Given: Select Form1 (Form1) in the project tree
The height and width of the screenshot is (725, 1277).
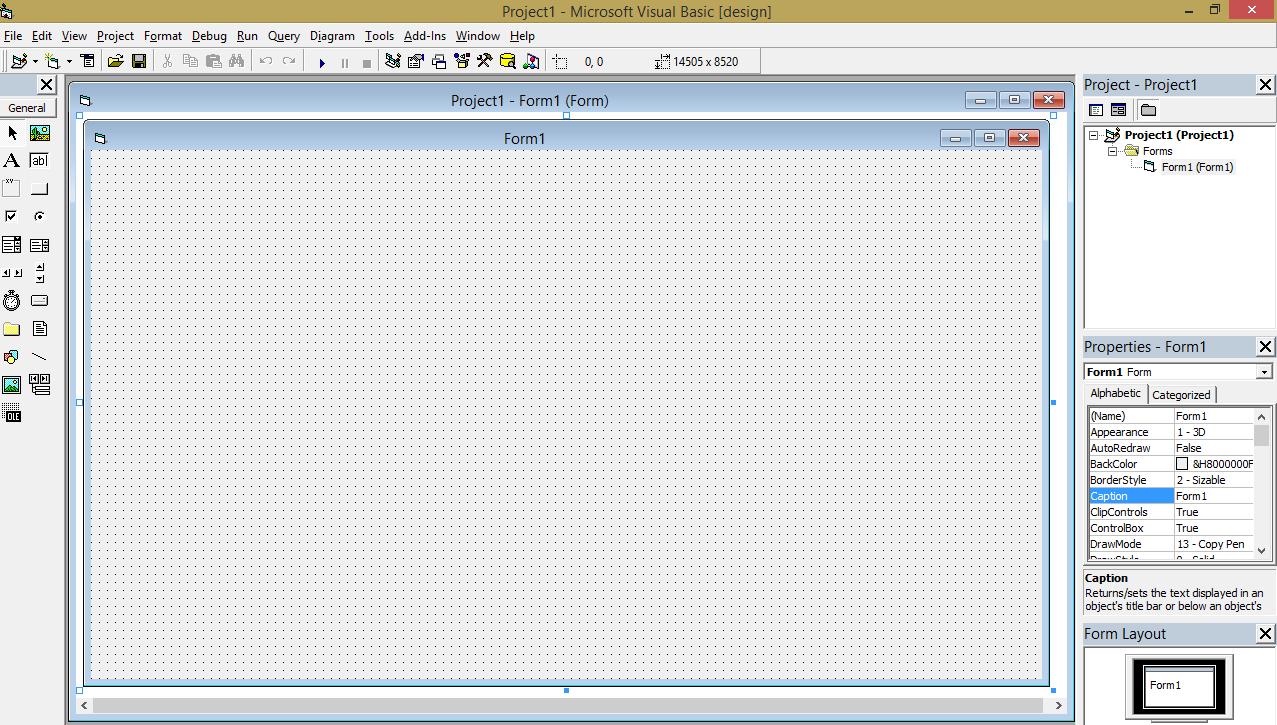Looking at the screenshot, I should point(1197,167).
